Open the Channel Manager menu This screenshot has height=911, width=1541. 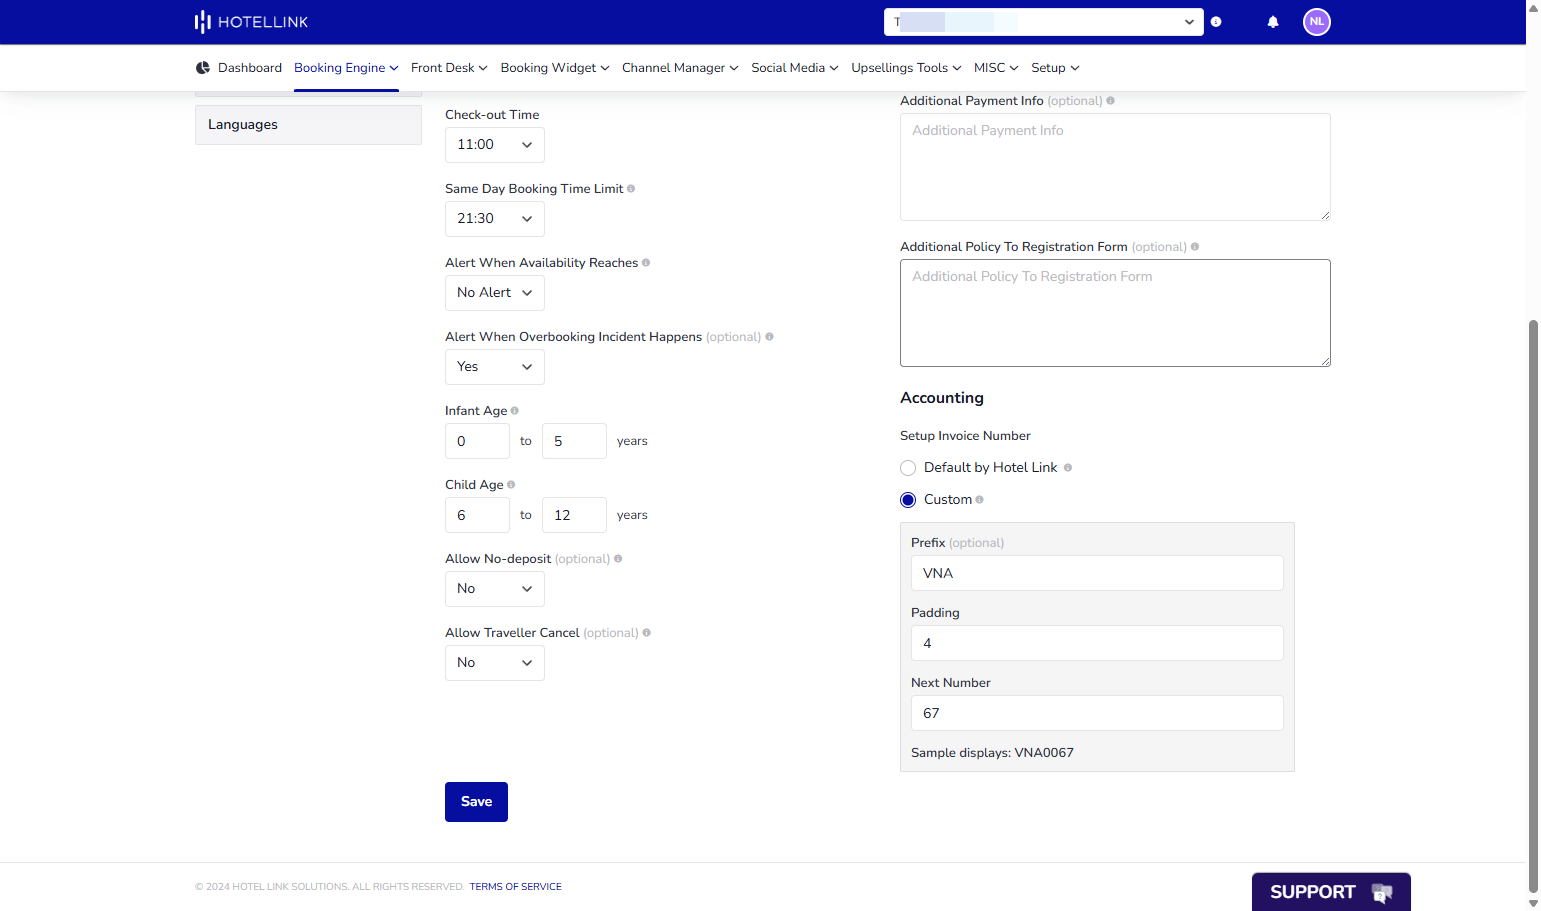(x=680, y=68)
